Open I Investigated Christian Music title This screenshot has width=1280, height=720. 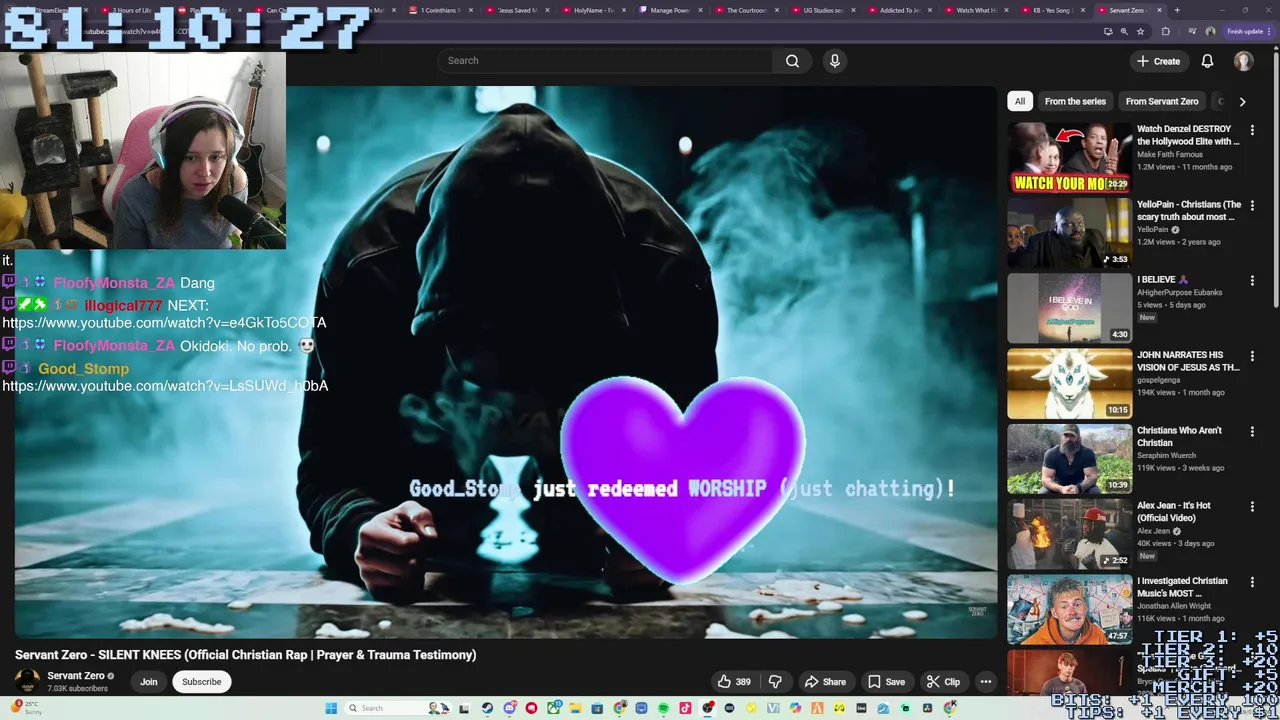(x=1182, y=587)
